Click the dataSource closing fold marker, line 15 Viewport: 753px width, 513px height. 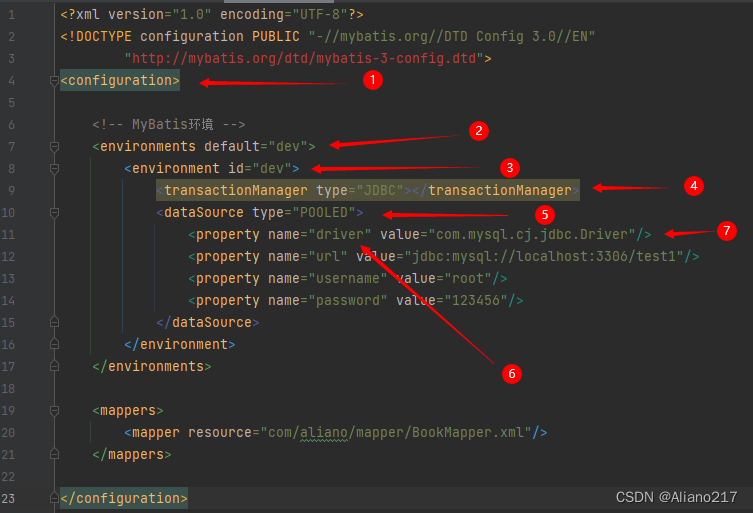tap(54, 322)
